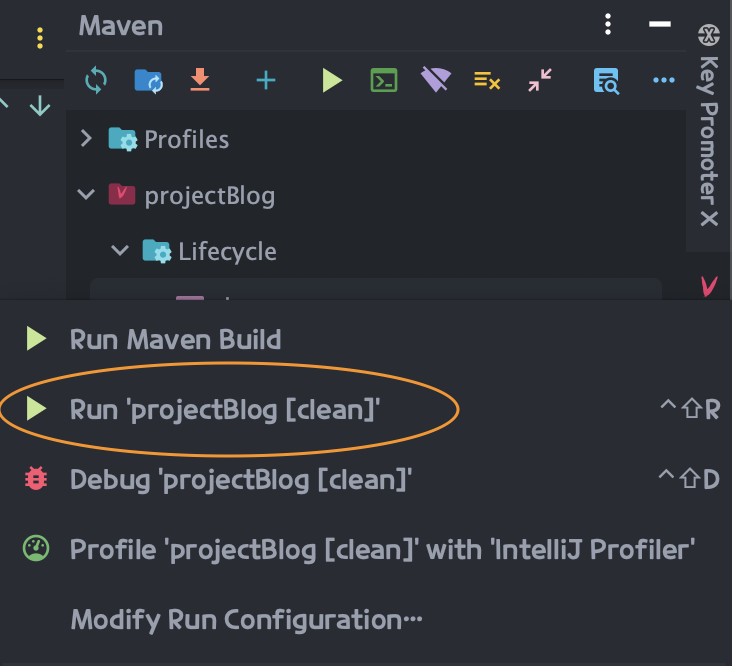This screenshot has width=732, height=666.
Task: Hide the Maven tool window
Action: pos(660,24)
